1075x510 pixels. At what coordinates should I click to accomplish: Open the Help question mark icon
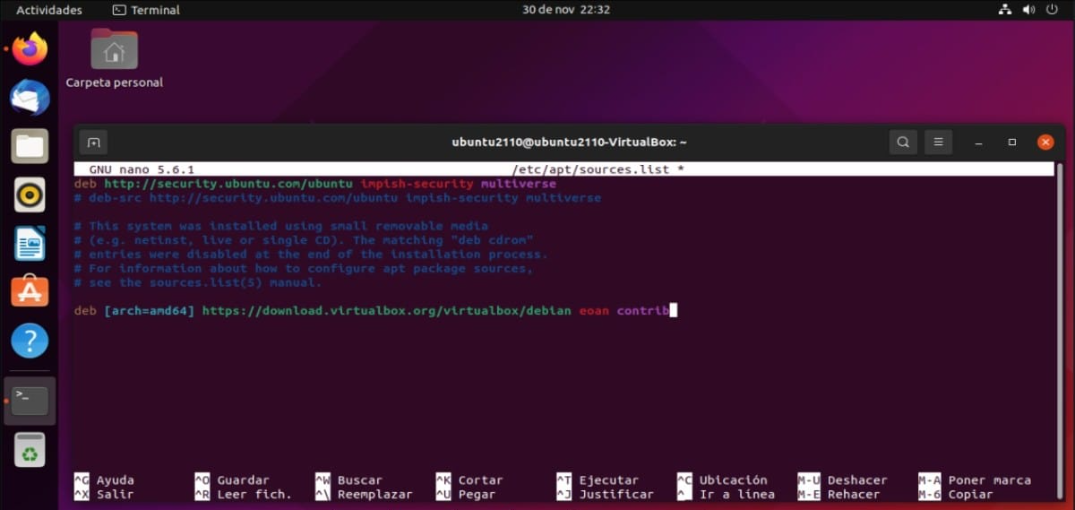[29, 341]
